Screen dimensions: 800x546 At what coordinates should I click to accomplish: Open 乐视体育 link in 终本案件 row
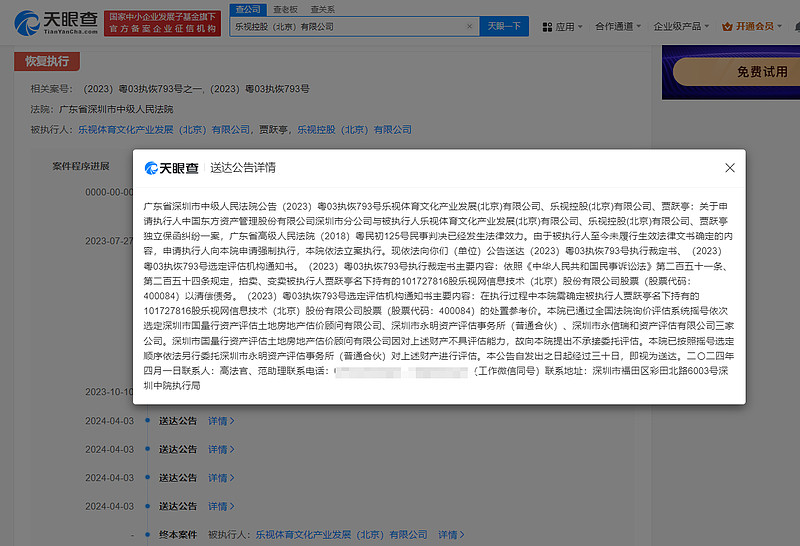(x=341, y=535)
